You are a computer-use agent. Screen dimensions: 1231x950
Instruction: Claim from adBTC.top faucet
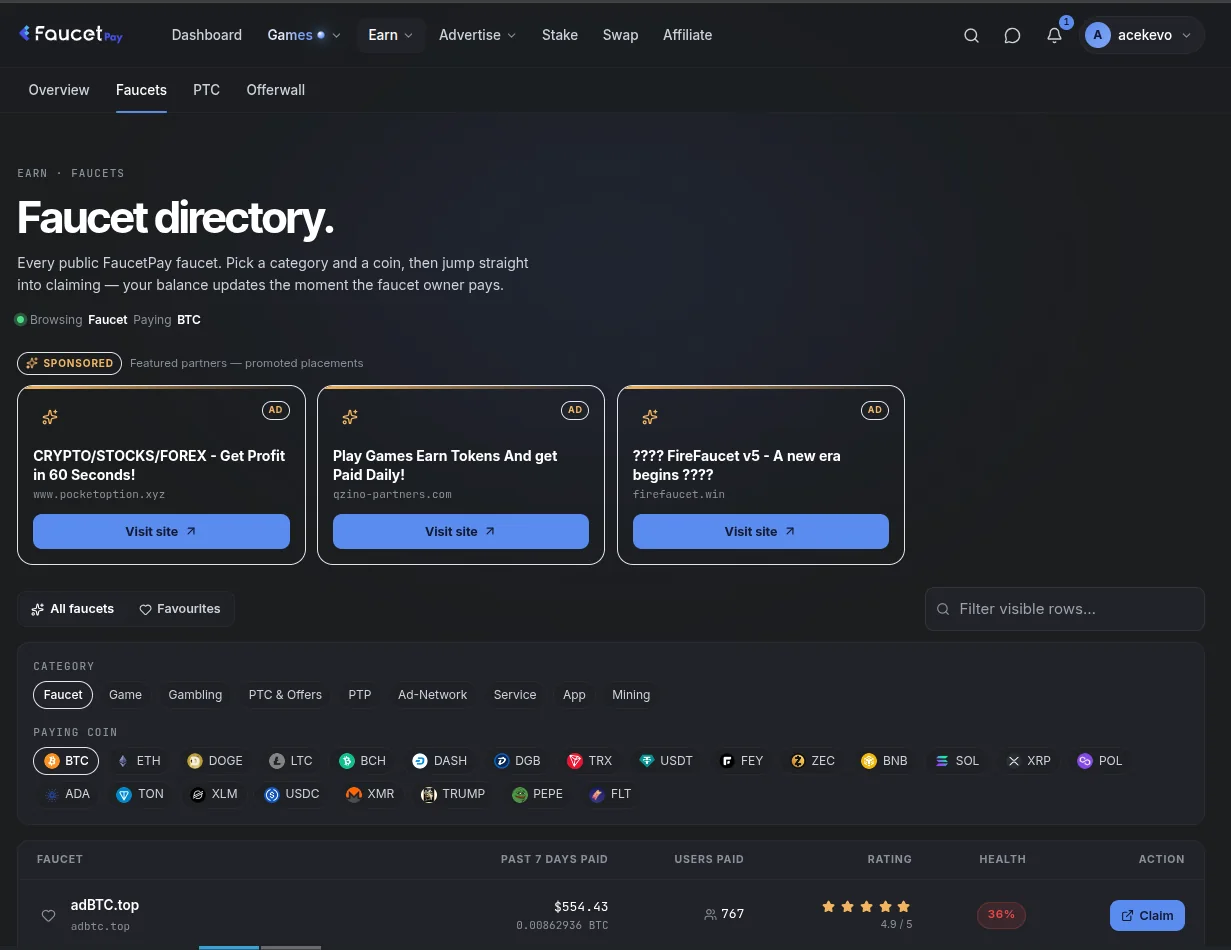click(1147, 915)
